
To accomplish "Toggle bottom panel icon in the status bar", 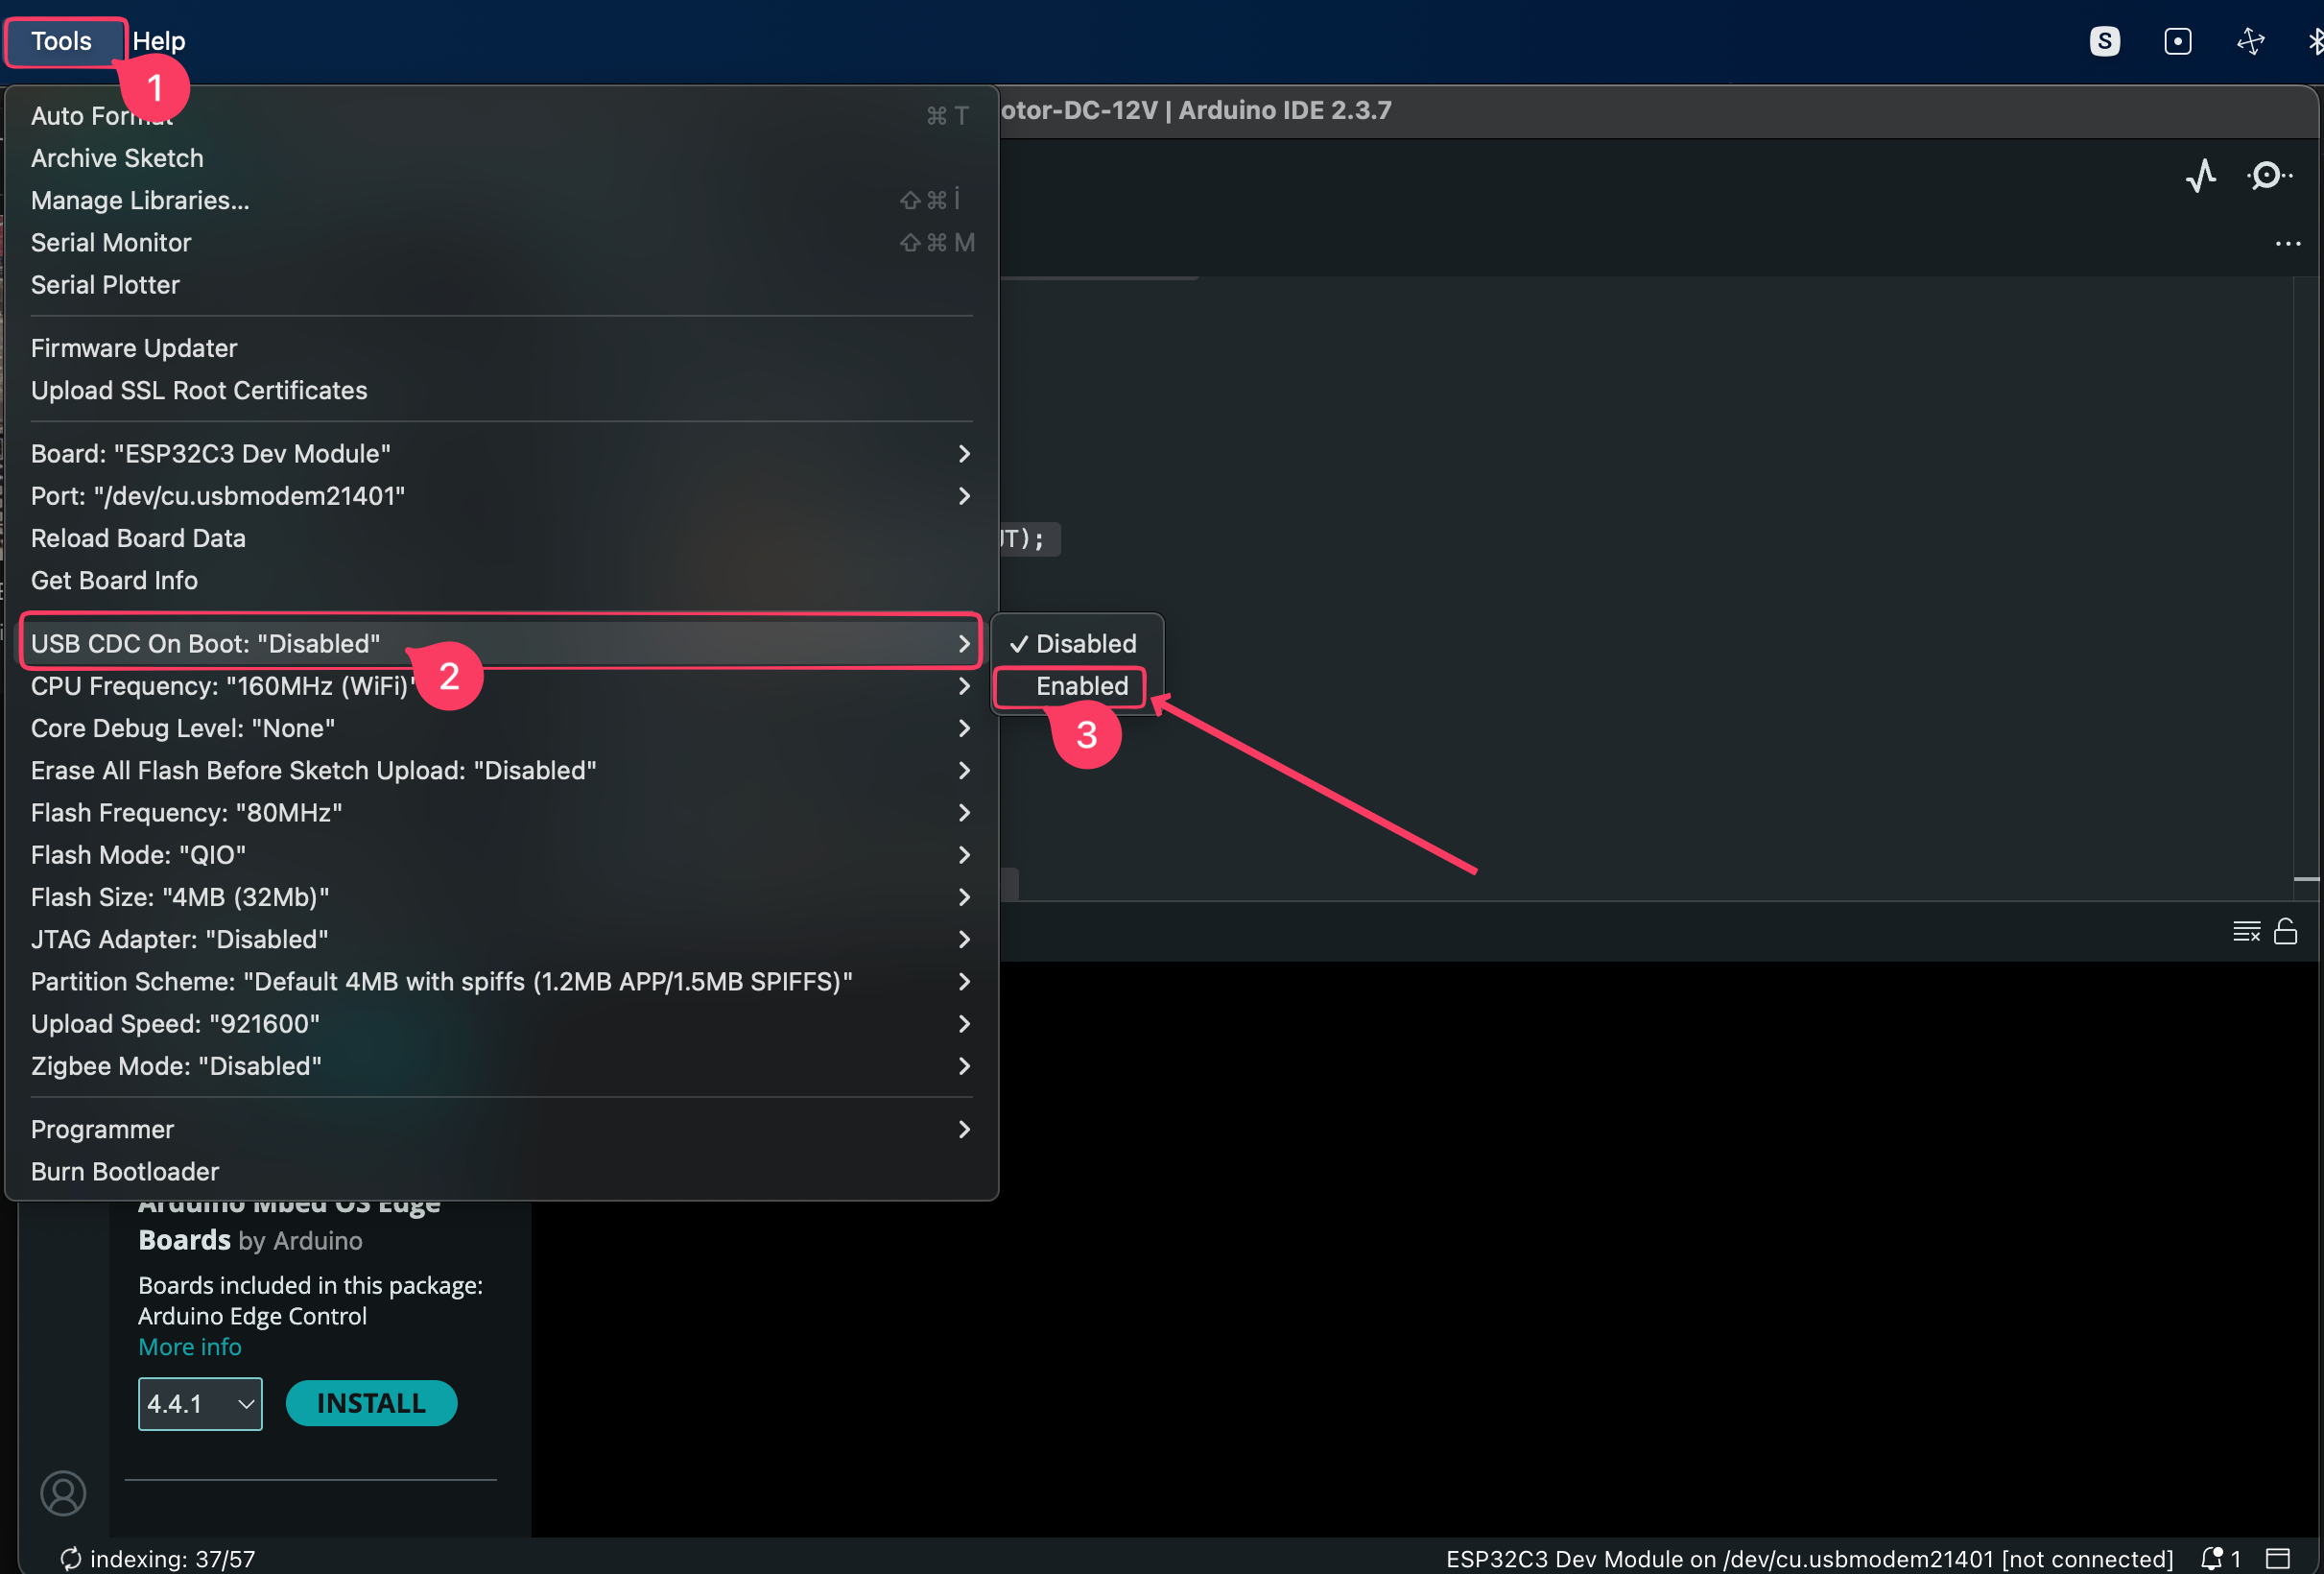I will [x=2277, y=1557].
